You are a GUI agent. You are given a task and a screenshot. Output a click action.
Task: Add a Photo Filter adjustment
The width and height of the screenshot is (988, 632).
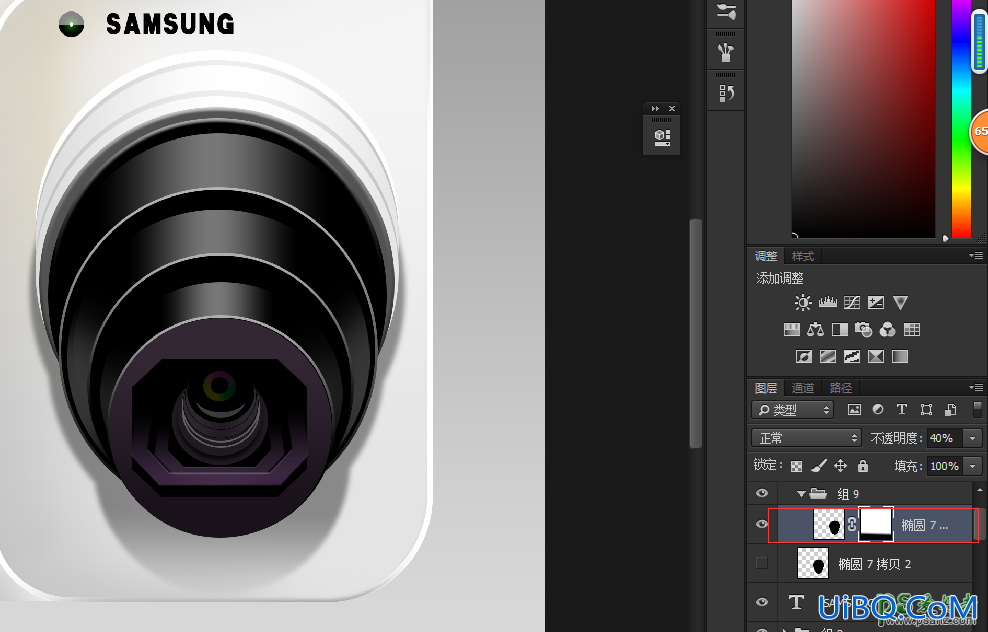tap(863, 330)
